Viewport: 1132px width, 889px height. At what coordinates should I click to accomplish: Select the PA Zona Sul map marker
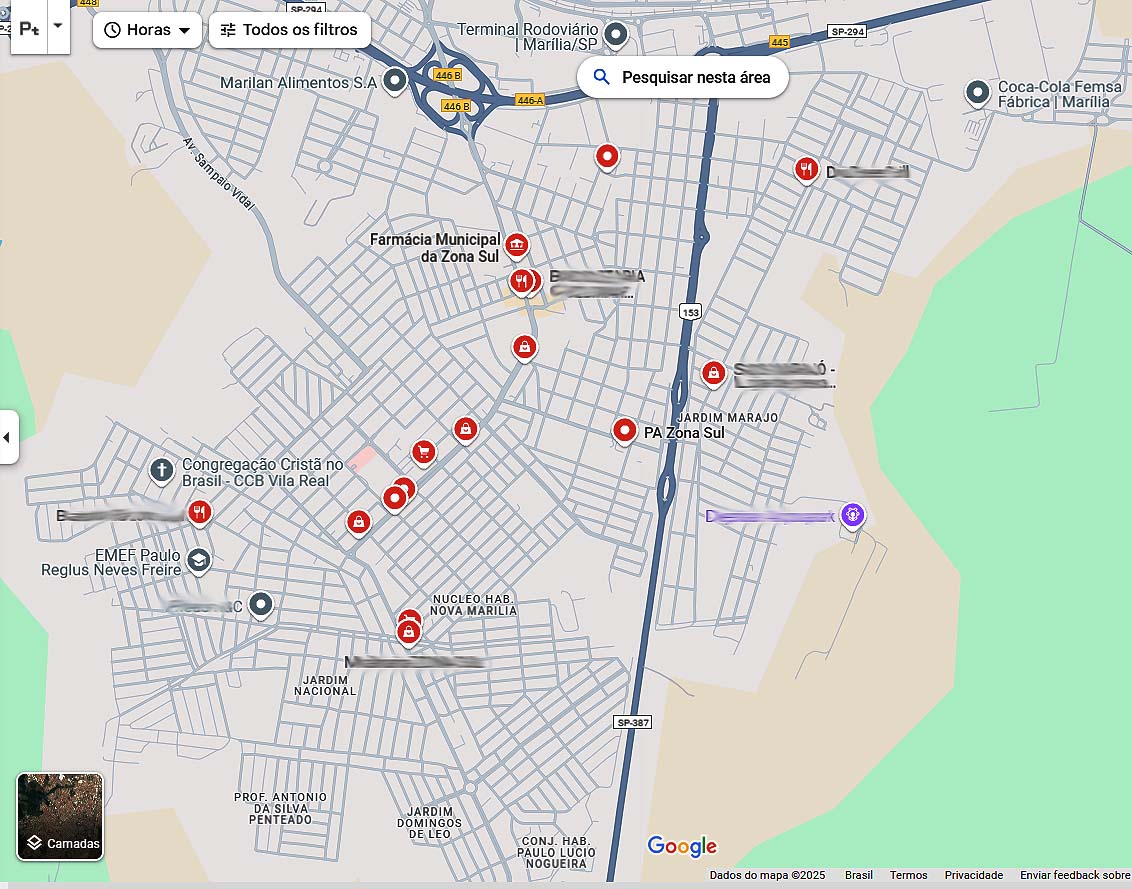coord(625,431)
